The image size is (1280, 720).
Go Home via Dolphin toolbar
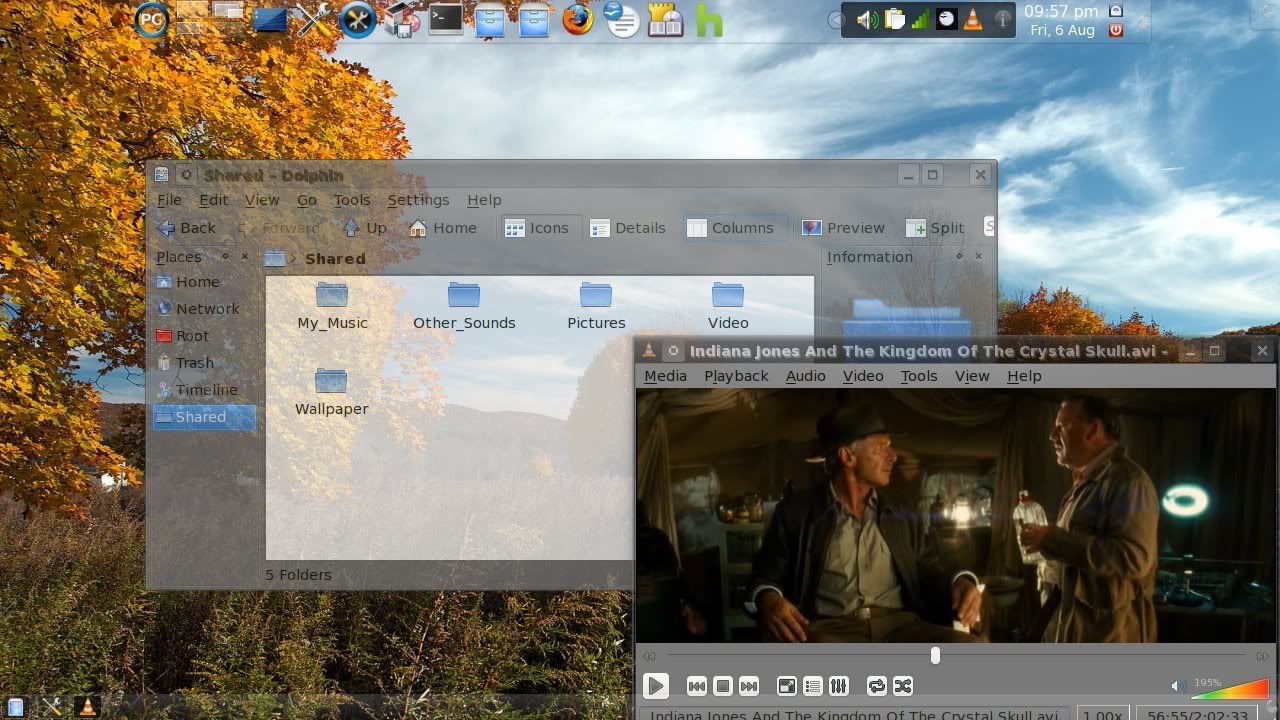pos(442,228)
